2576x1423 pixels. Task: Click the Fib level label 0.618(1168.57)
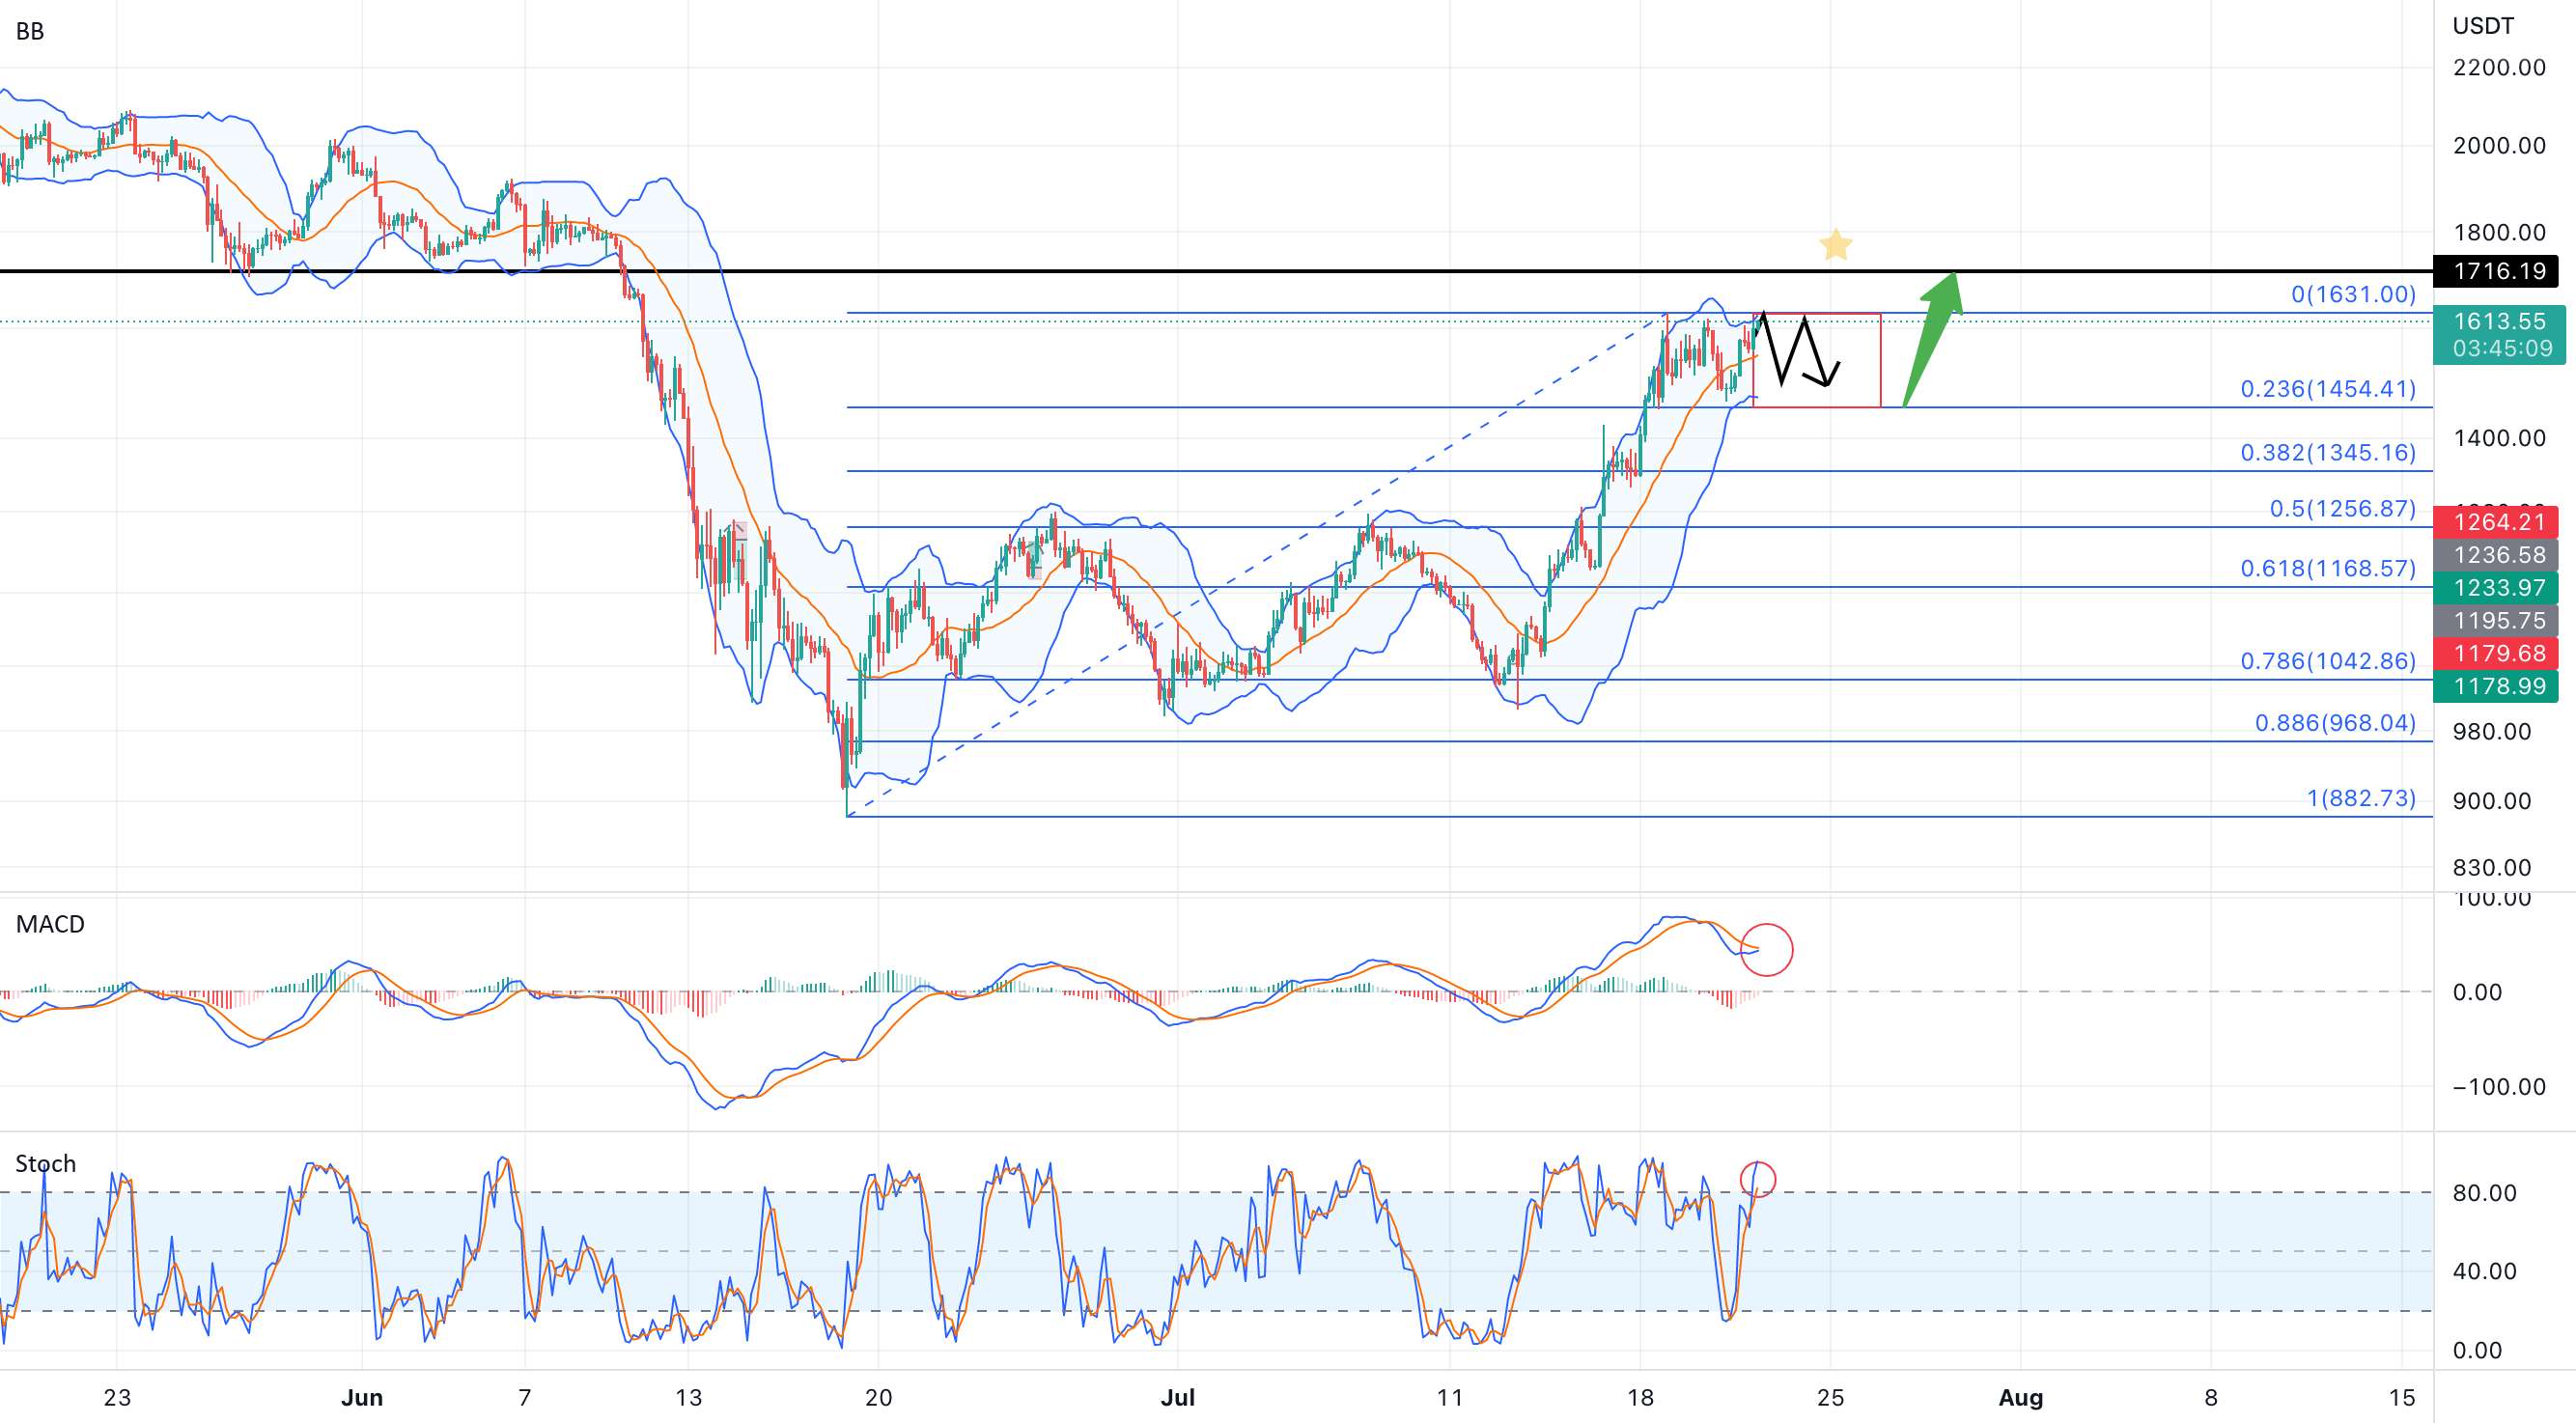pos(2328,569)
